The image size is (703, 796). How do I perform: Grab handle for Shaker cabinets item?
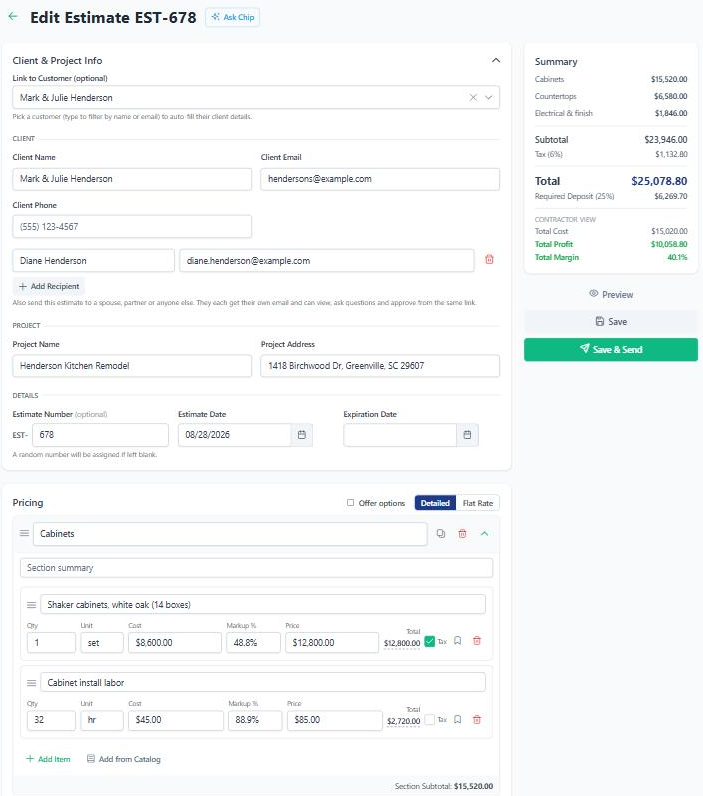31,605
